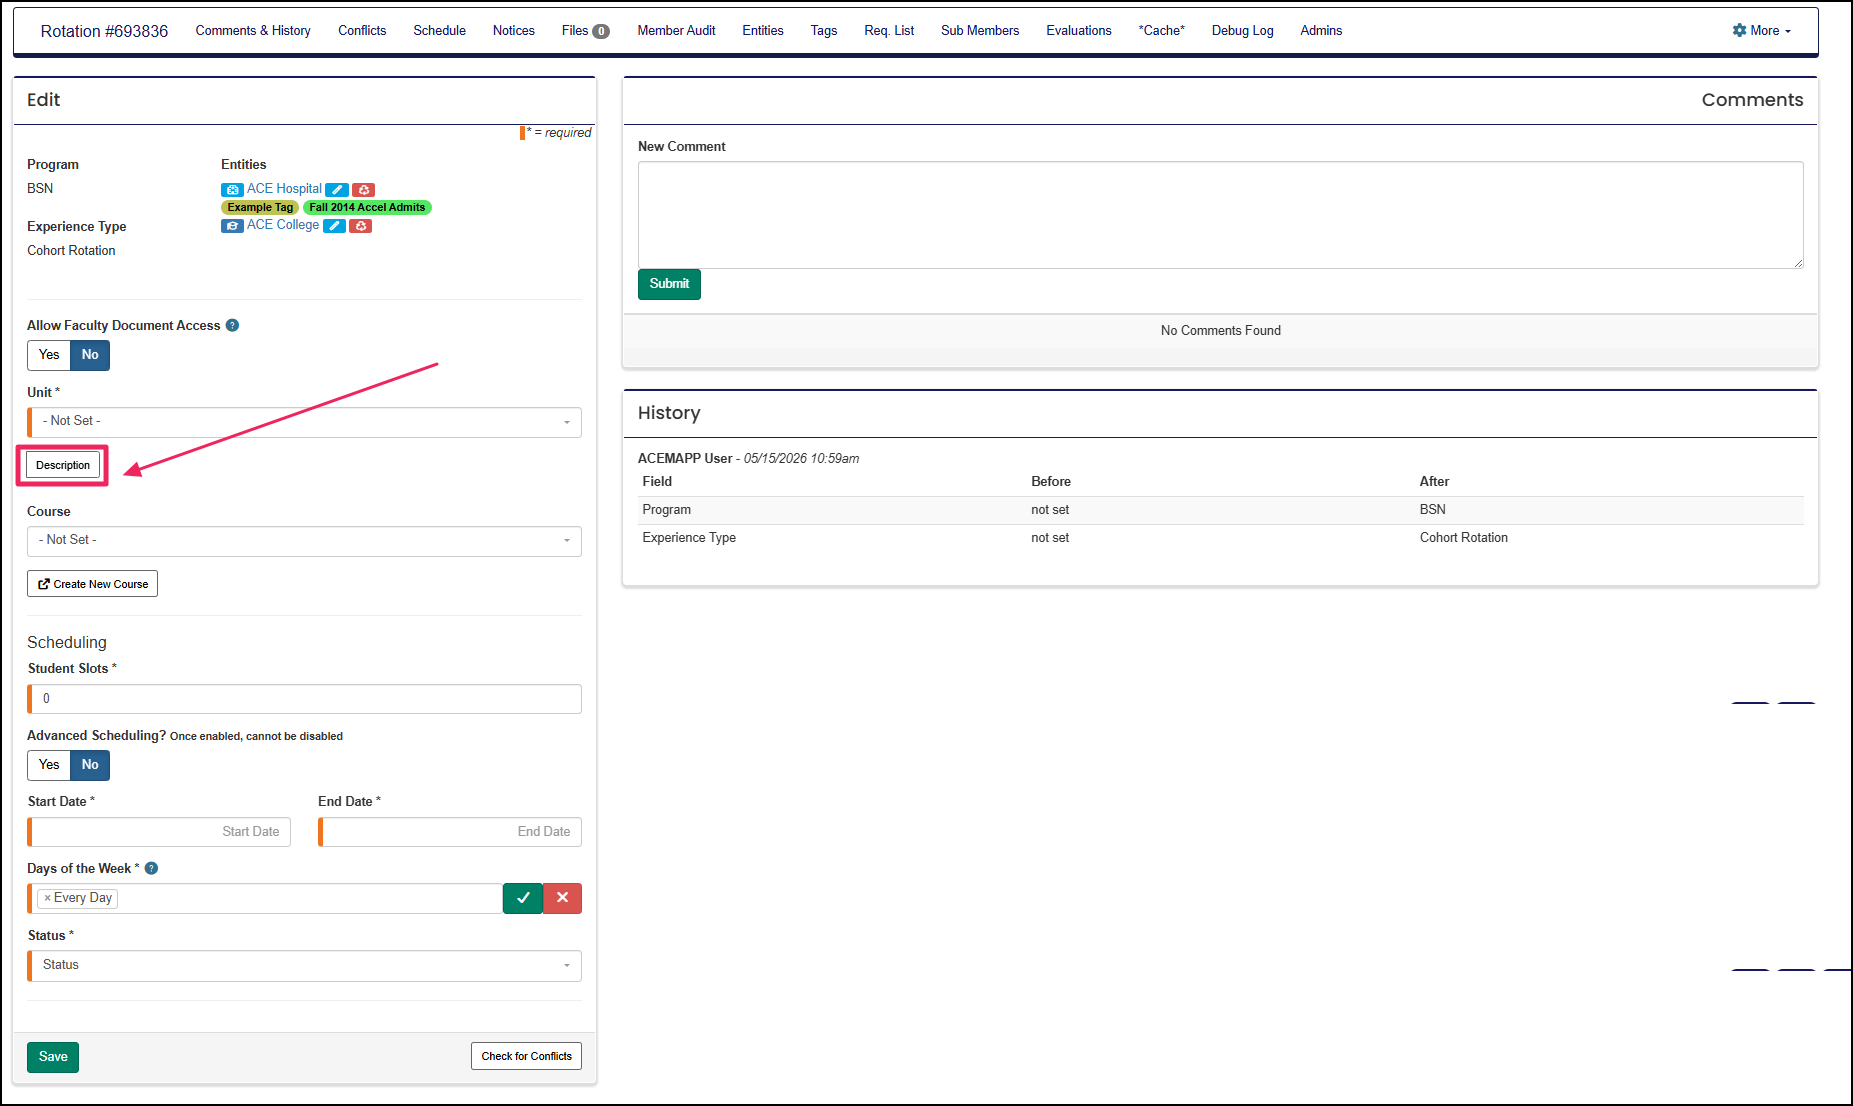Click in the New Comment text area

click(1220, 215)
